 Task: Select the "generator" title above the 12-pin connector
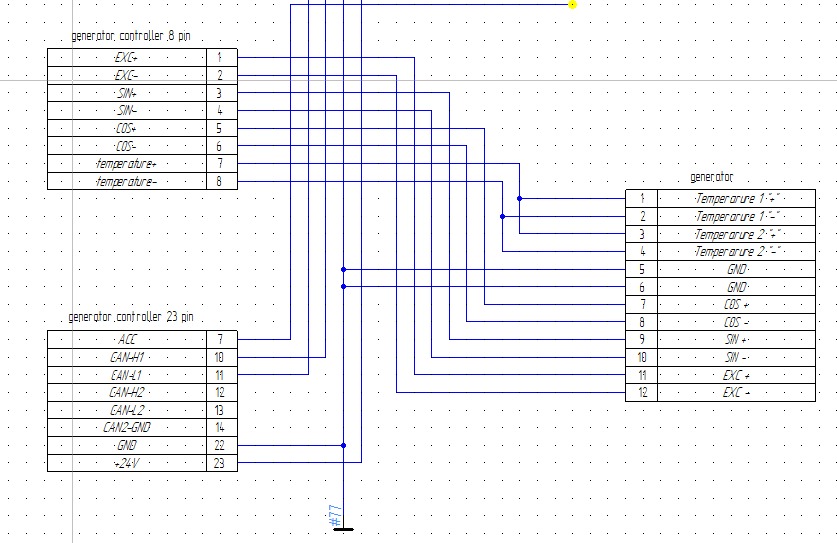tap(711, 177)
